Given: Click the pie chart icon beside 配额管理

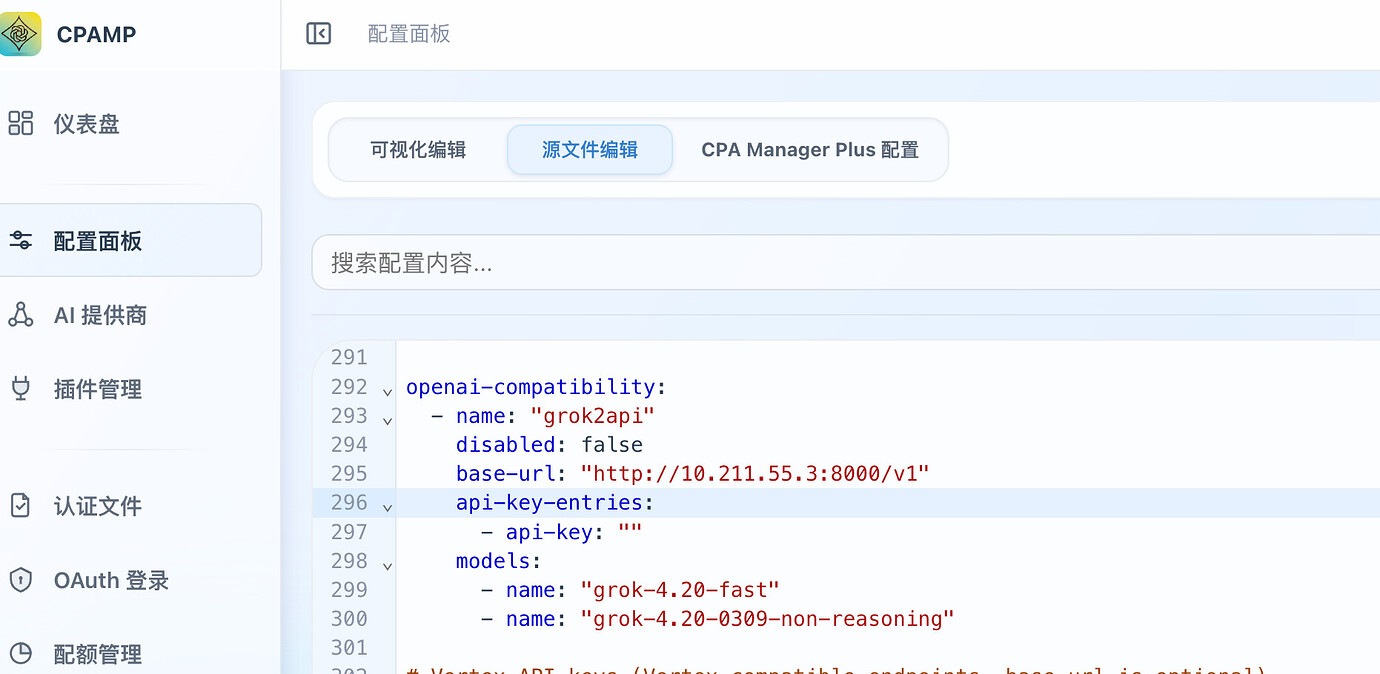Looking at the screenshot, I should [20, 653].
